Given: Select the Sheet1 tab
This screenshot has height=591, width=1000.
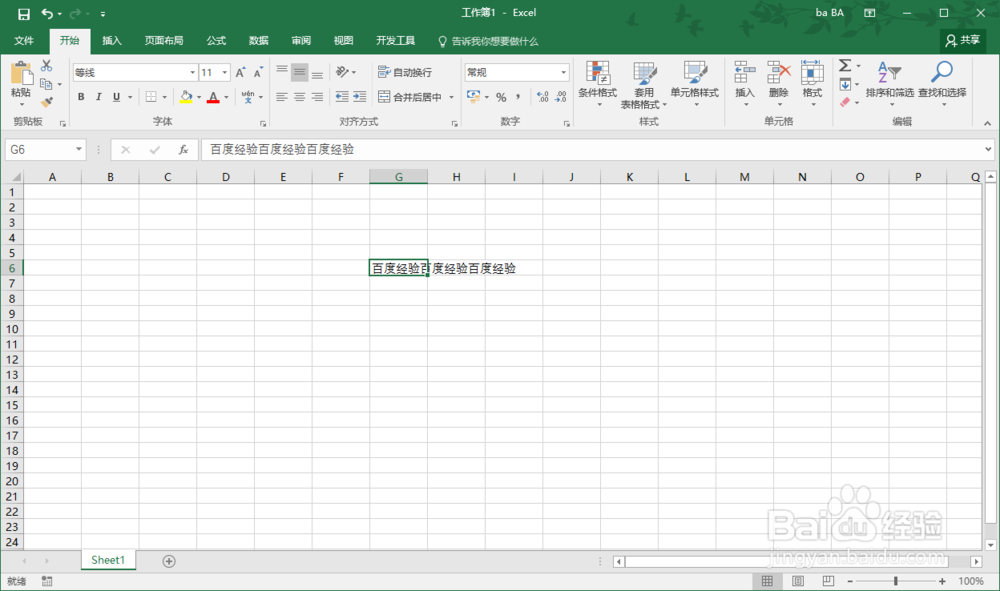Looking at the screenshot, I should coord(108,560).
